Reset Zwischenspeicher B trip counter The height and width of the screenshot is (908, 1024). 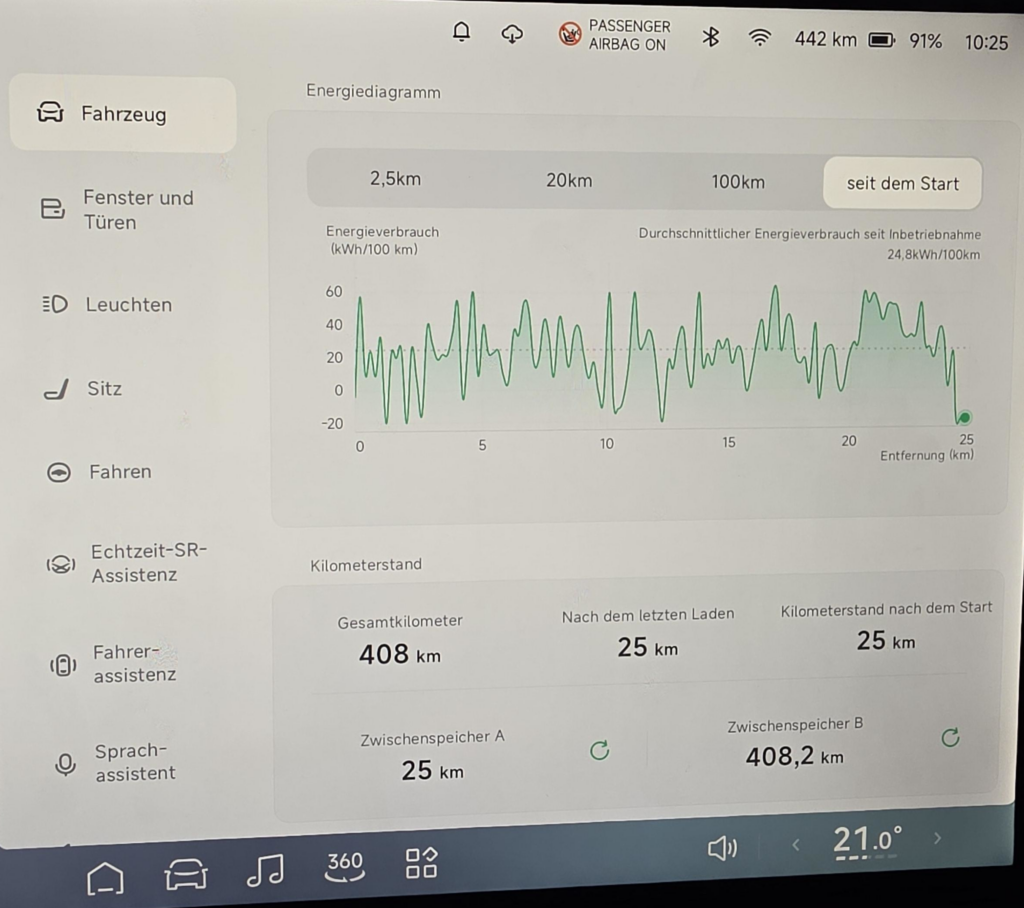[x=950, y=738]
